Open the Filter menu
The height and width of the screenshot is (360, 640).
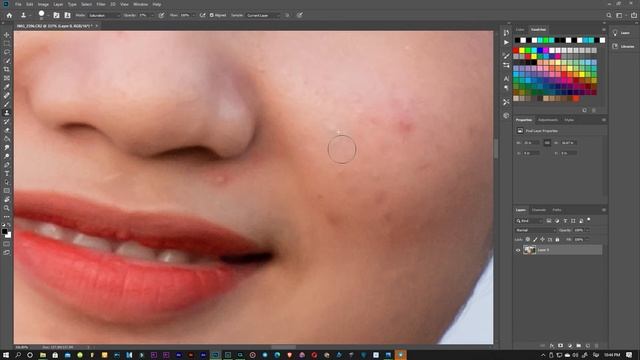tap(101, 4)
